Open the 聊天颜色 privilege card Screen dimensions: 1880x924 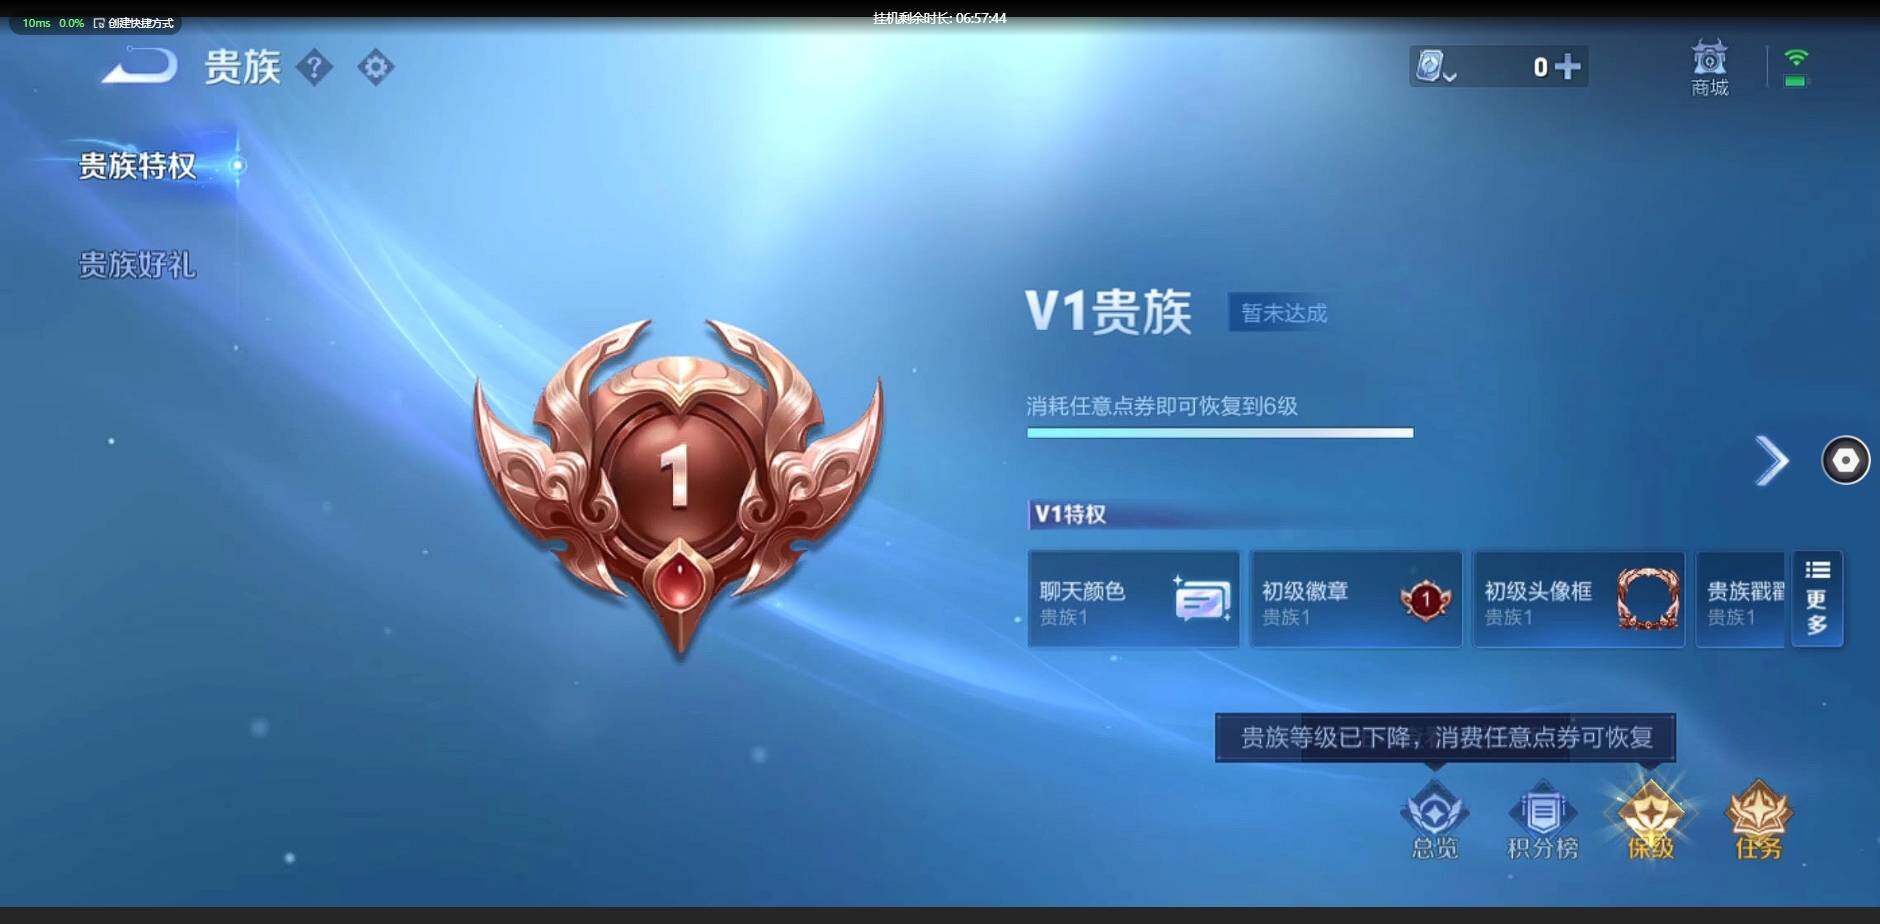coord(1133,599)
